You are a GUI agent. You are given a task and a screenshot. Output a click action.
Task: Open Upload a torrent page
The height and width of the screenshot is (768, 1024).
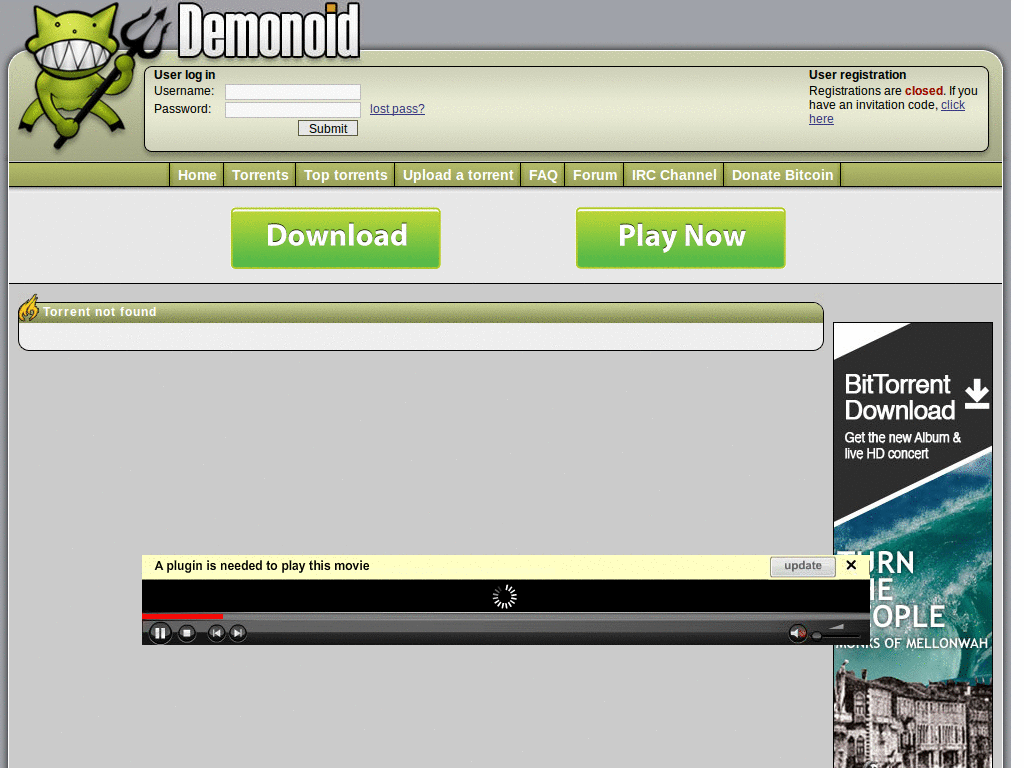458,175
